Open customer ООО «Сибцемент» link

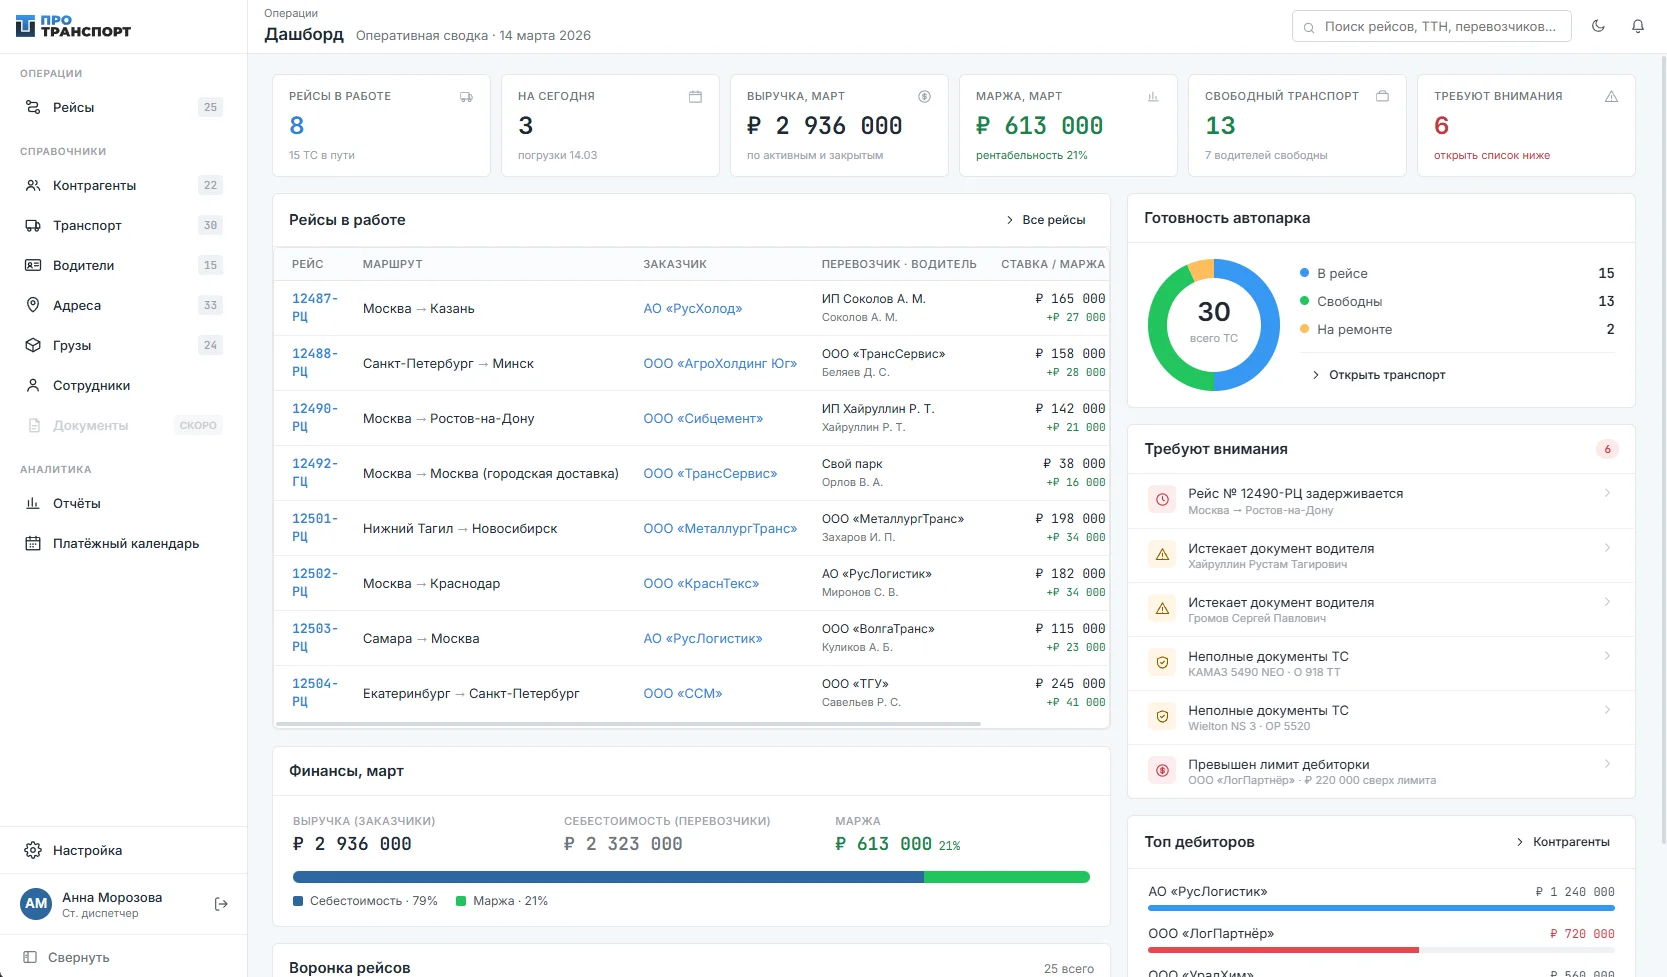[x=703, y=418]
